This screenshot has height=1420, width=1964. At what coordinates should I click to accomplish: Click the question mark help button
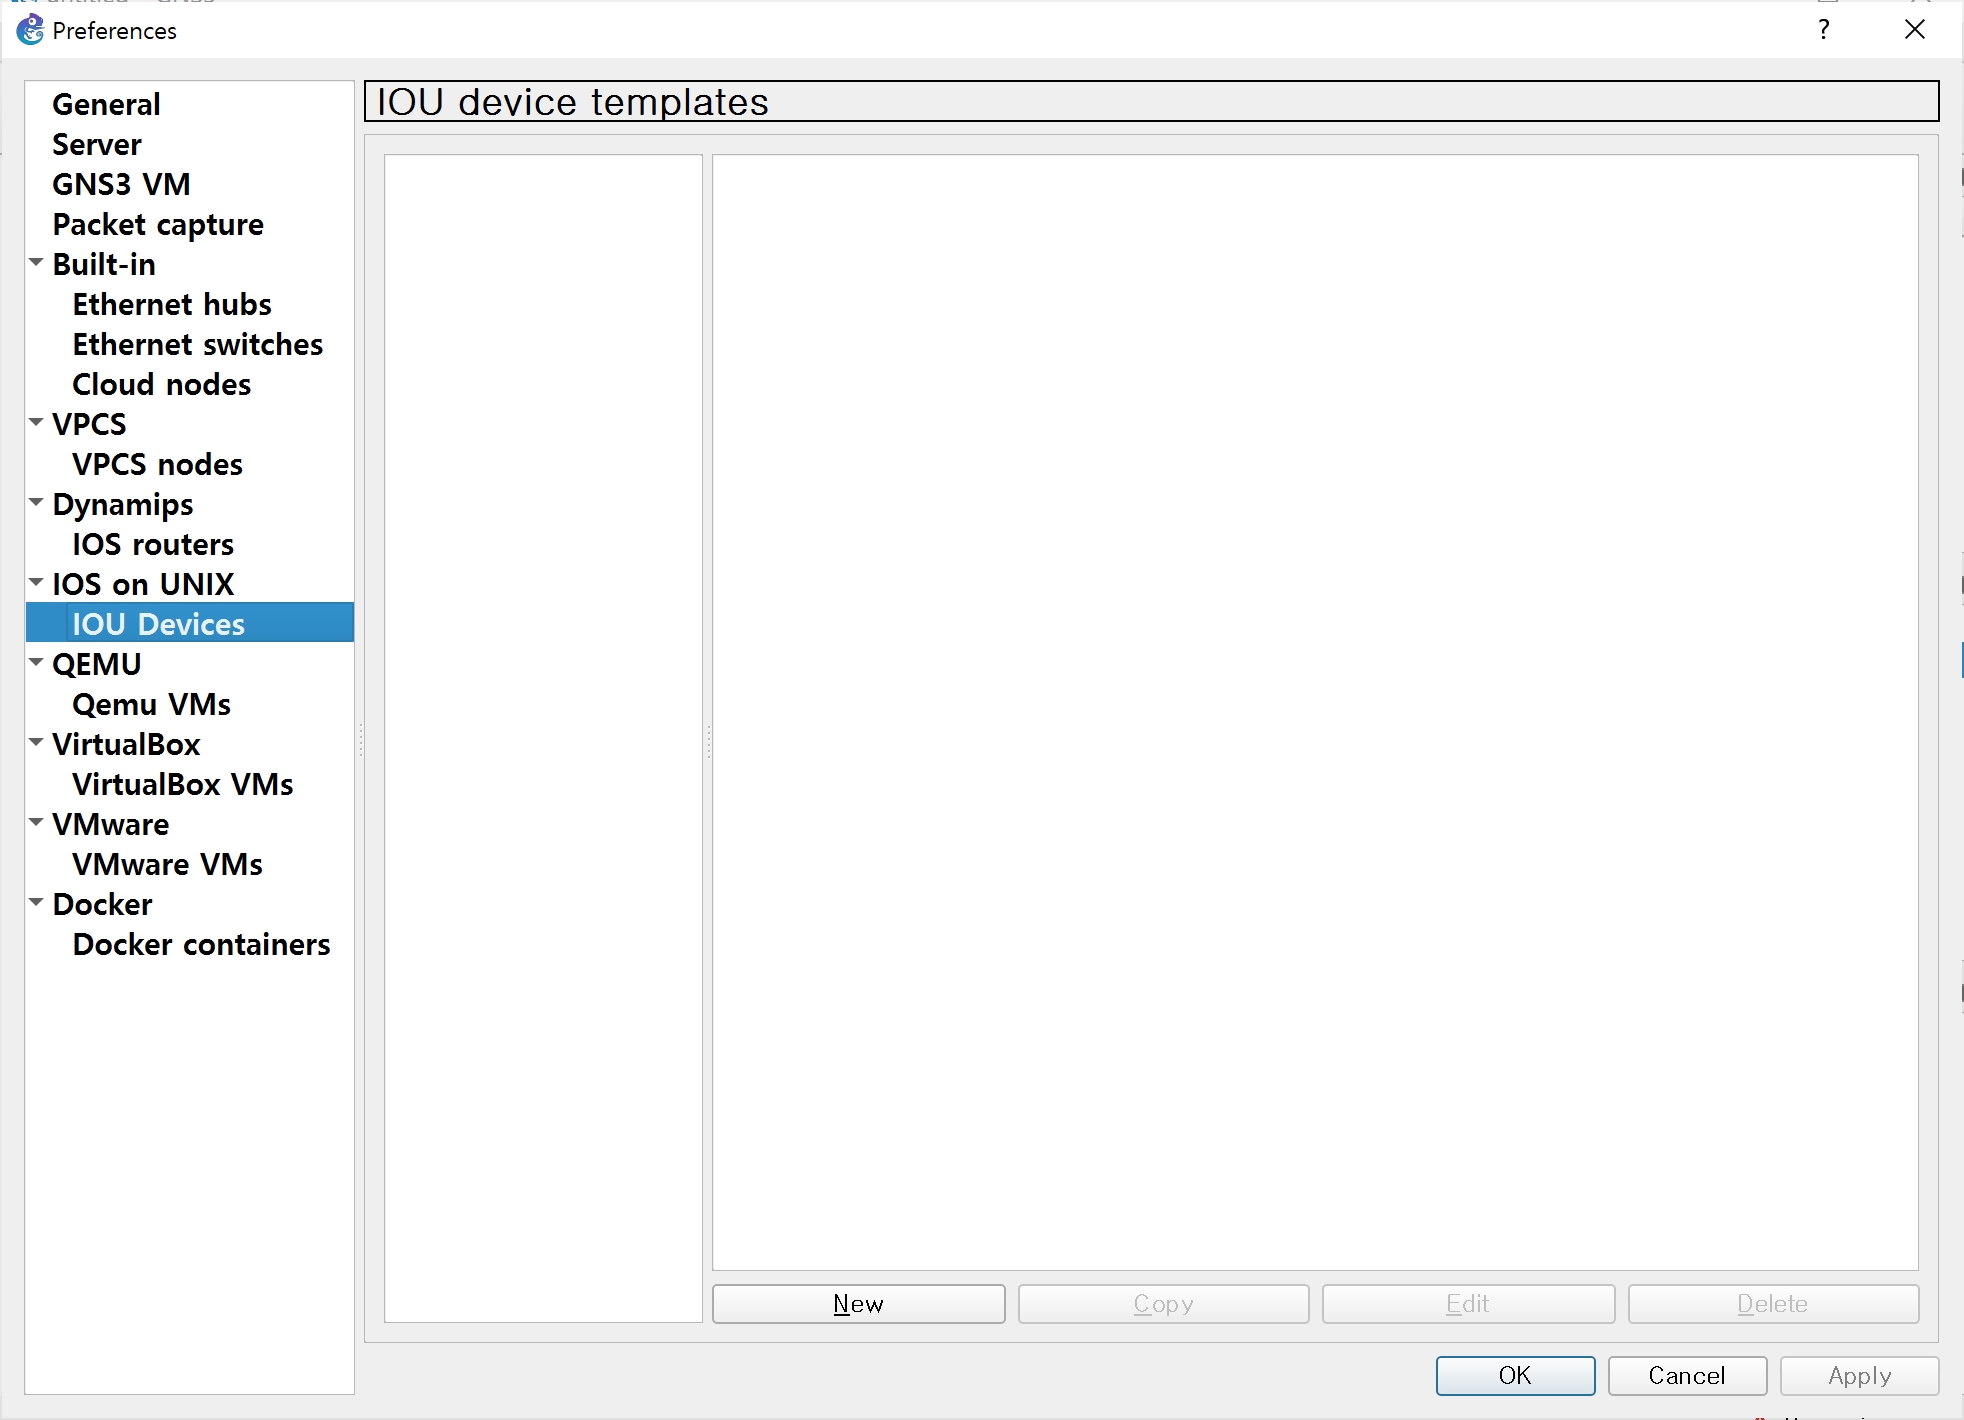pos(1824,30)
